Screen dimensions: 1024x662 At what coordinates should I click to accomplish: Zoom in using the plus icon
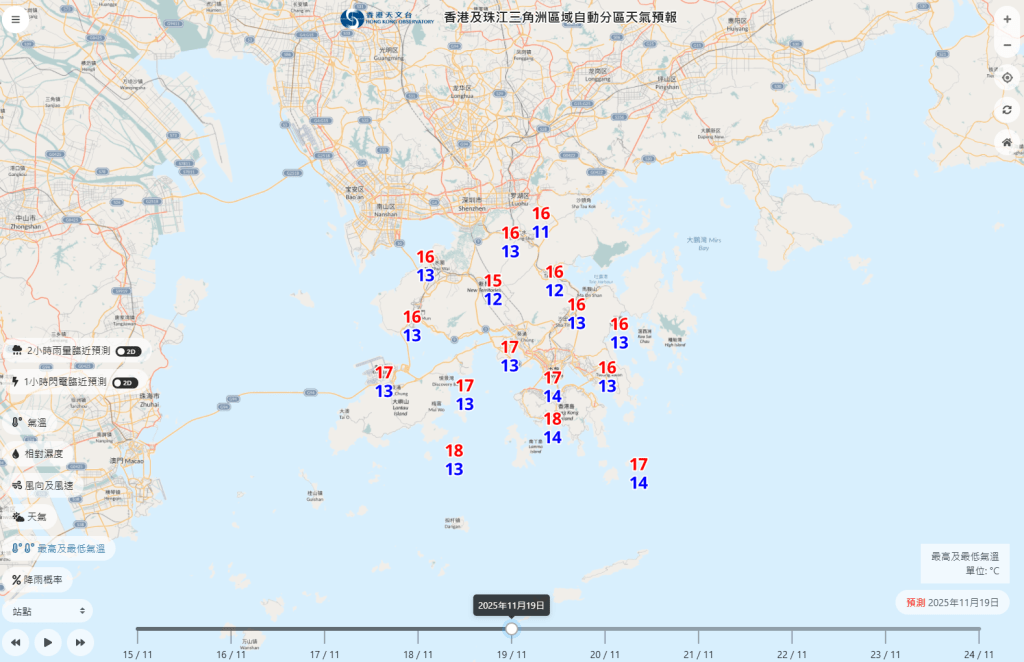pyautogui.click(x=1007, y=17)
